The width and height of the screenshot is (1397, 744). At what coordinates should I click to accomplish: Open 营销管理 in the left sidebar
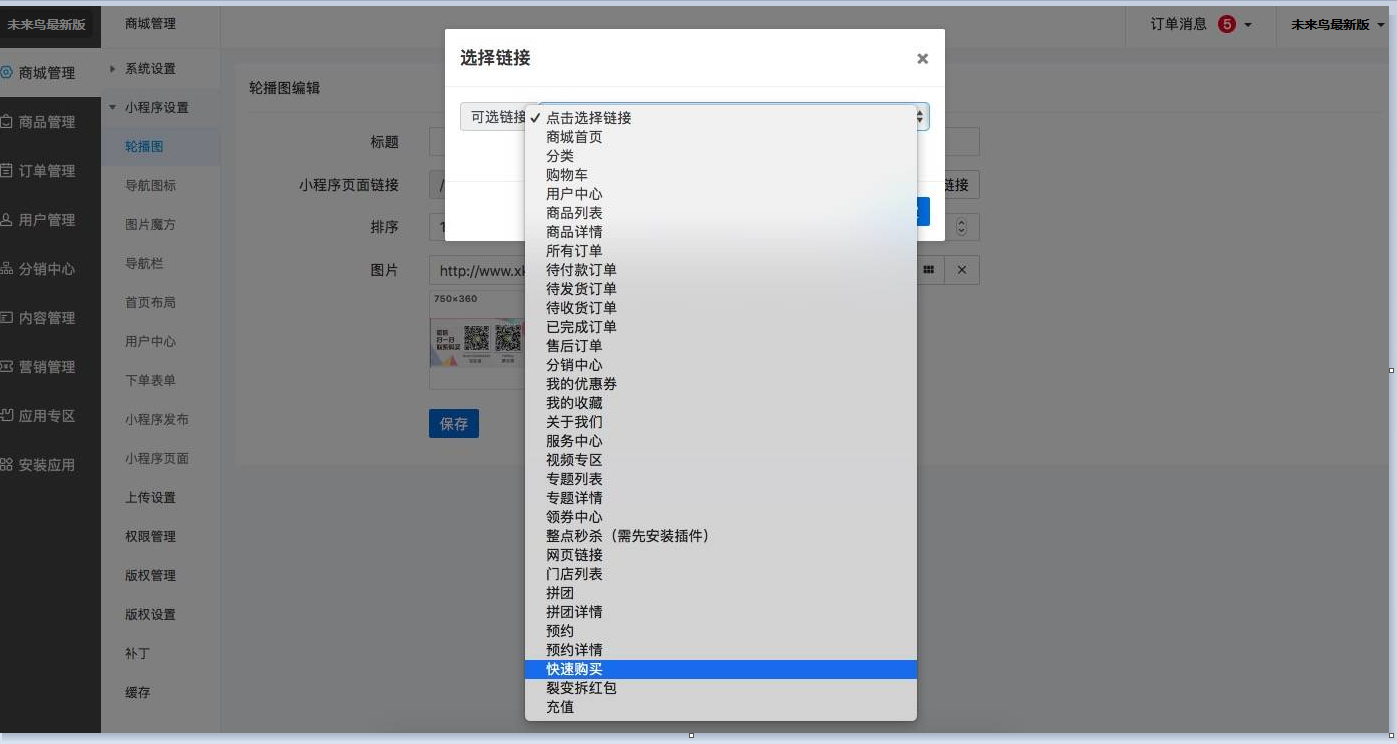point(46,367)
